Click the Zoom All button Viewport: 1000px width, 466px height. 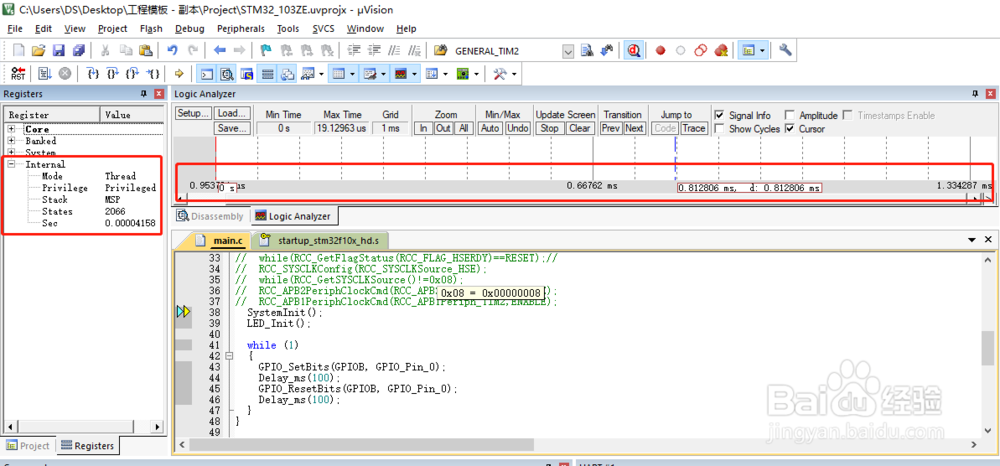464,128
